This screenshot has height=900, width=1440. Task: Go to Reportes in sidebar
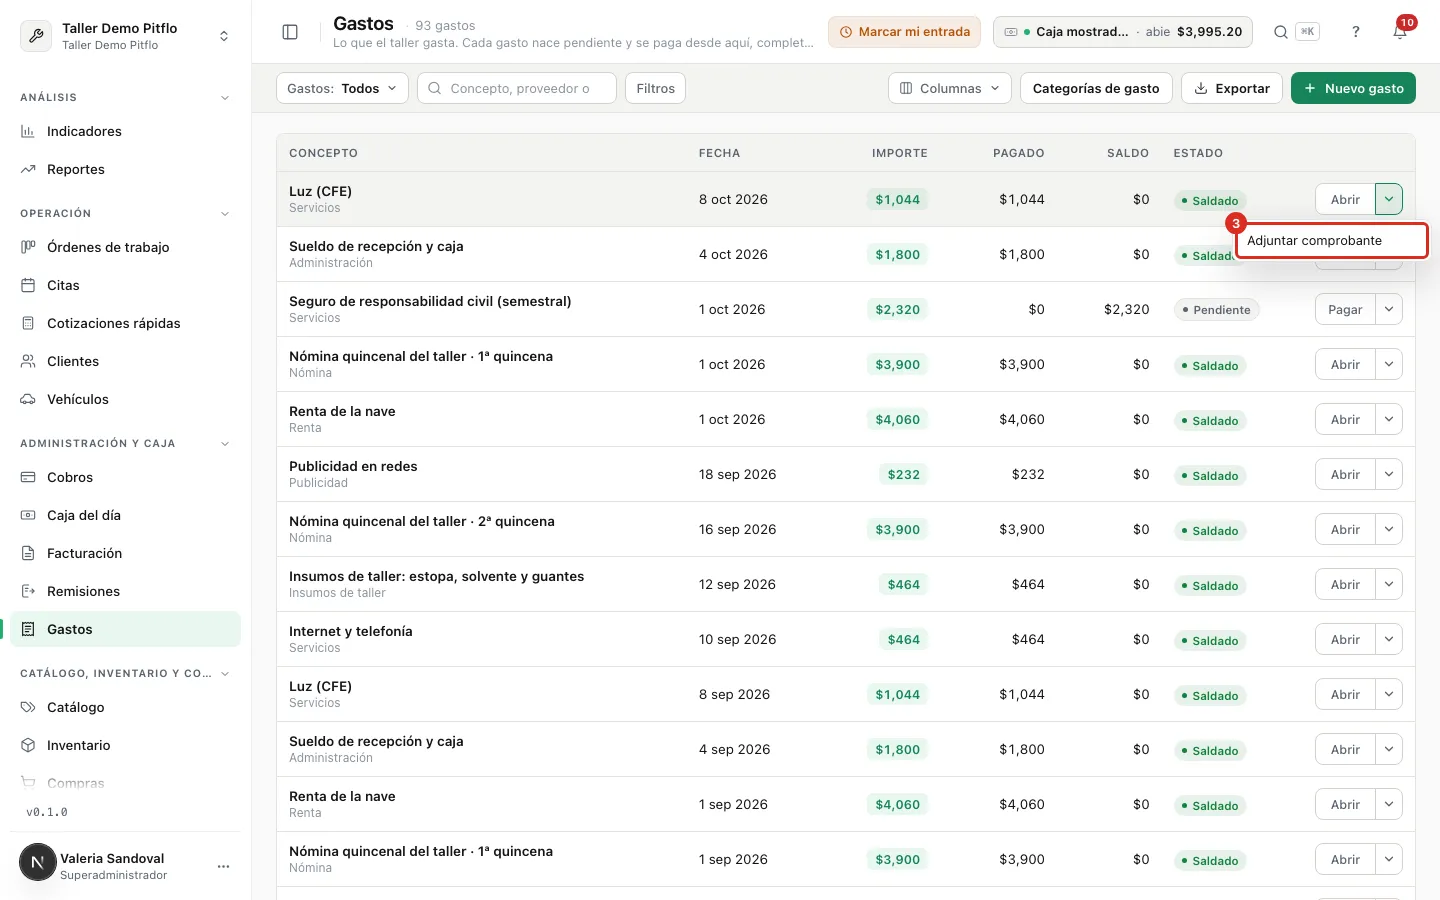125,169
